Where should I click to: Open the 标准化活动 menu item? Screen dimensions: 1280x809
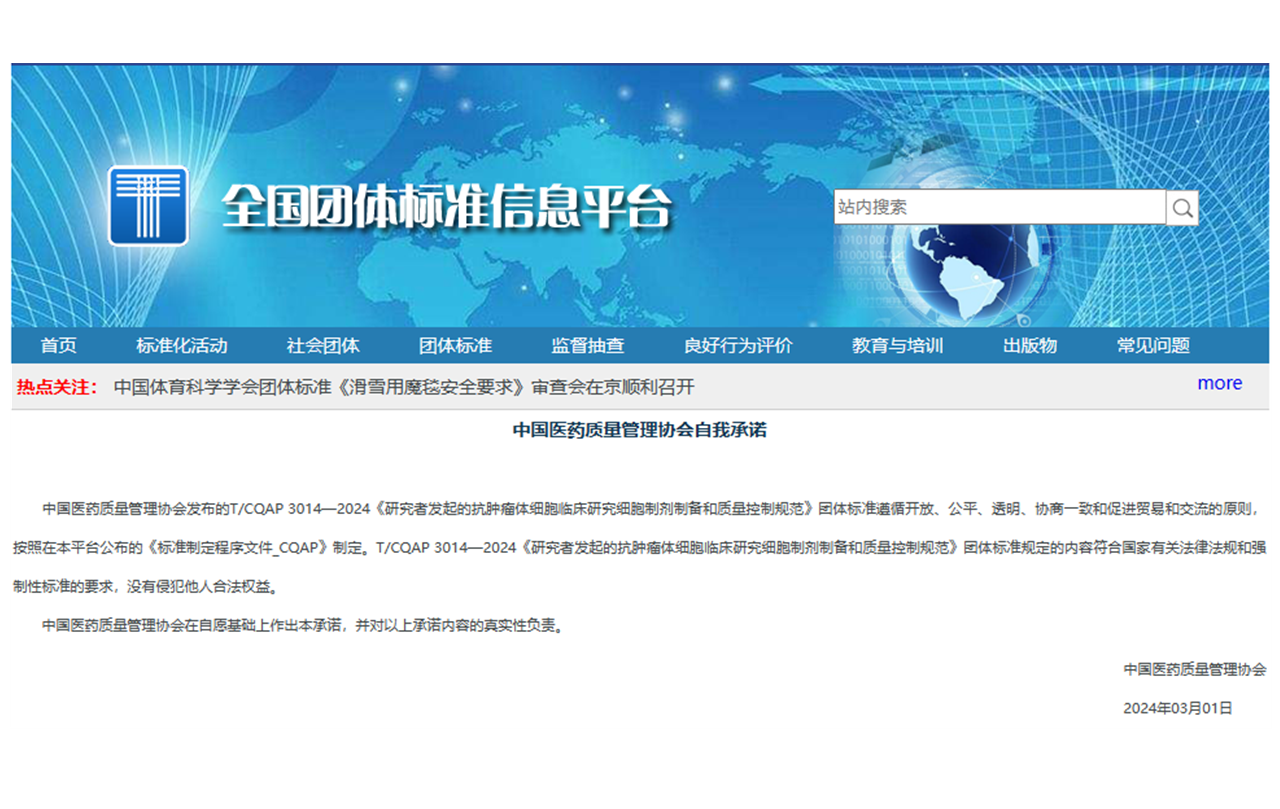pyautogui.click(x=182, y=346)
